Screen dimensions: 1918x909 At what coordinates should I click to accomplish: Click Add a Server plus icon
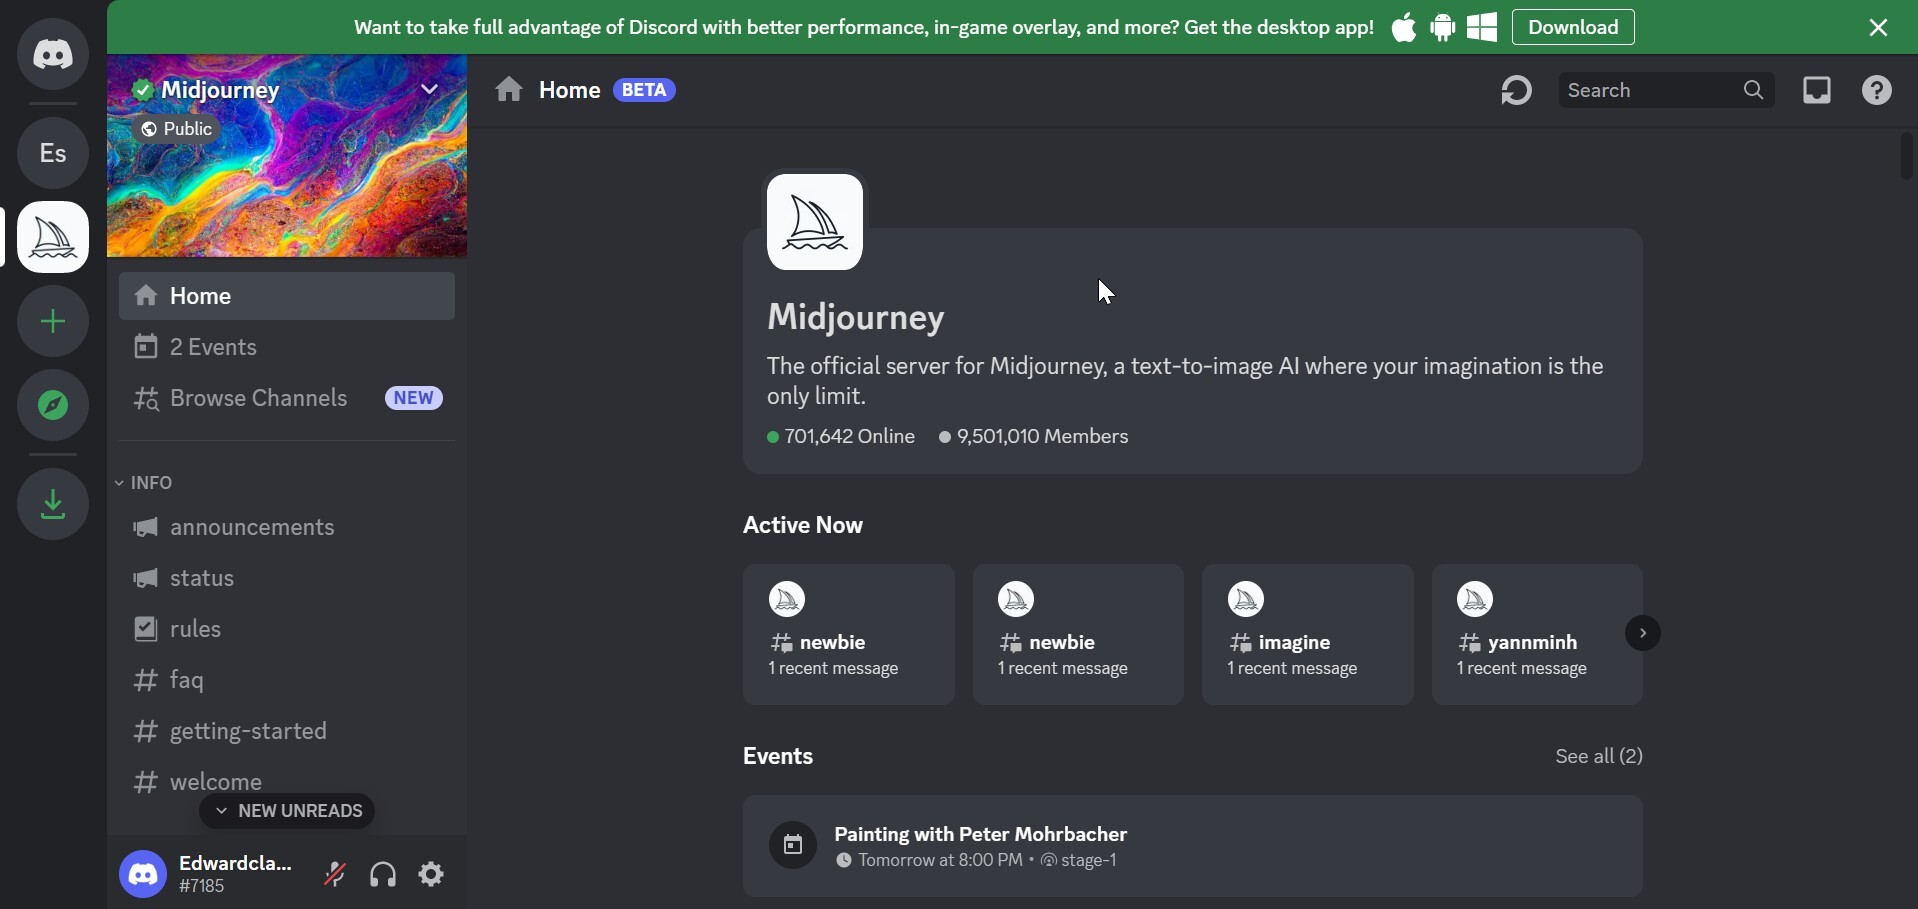[53, 322]
